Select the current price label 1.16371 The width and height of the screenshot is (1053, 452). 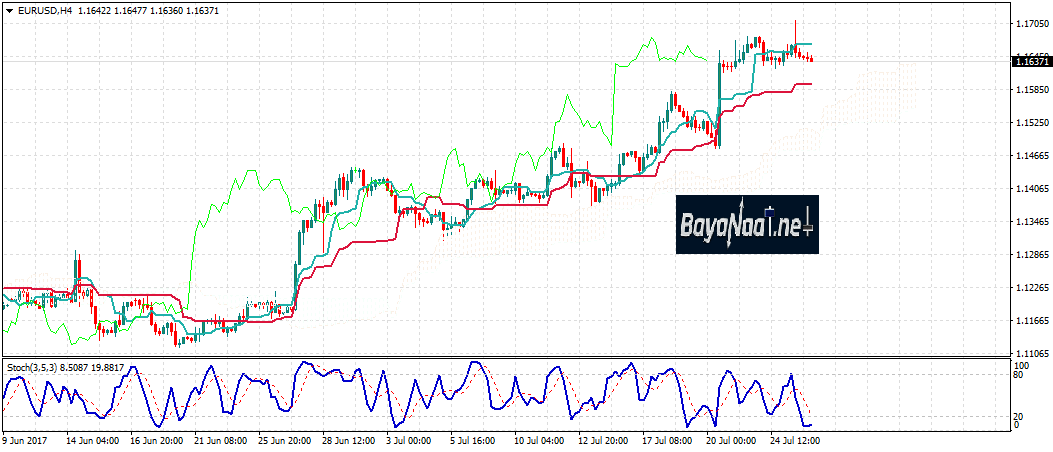1031,62
